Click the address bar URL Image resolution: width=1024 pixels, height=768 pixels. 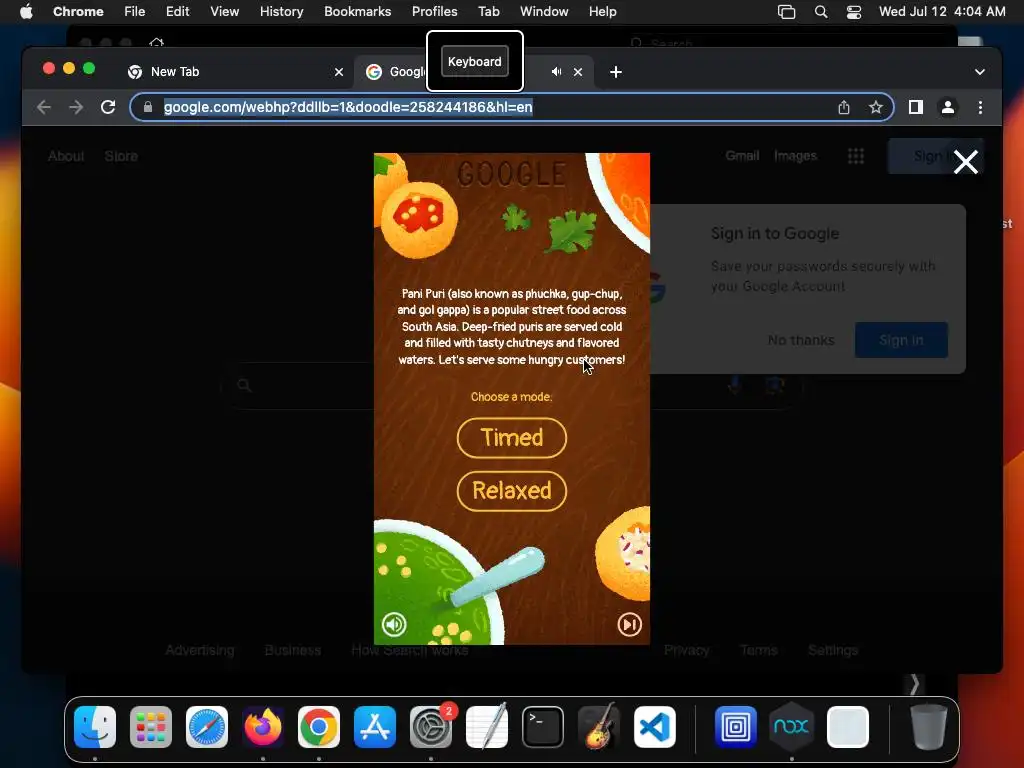click(x=348, y=107)
